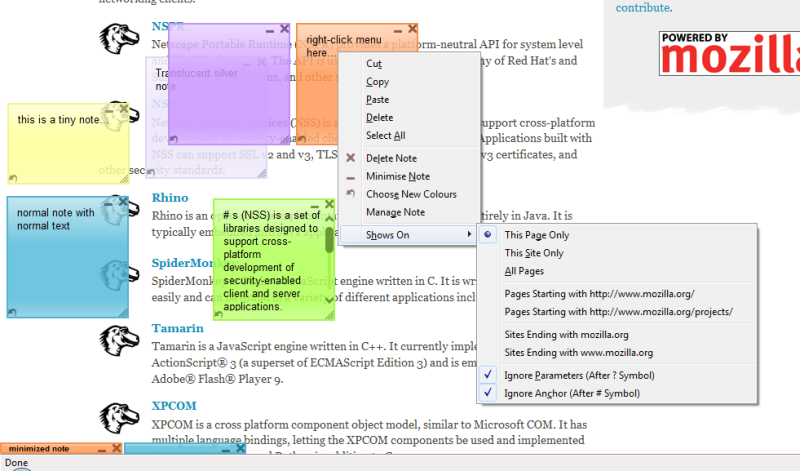
Task: Close the purple note
Action: point(284,29)
